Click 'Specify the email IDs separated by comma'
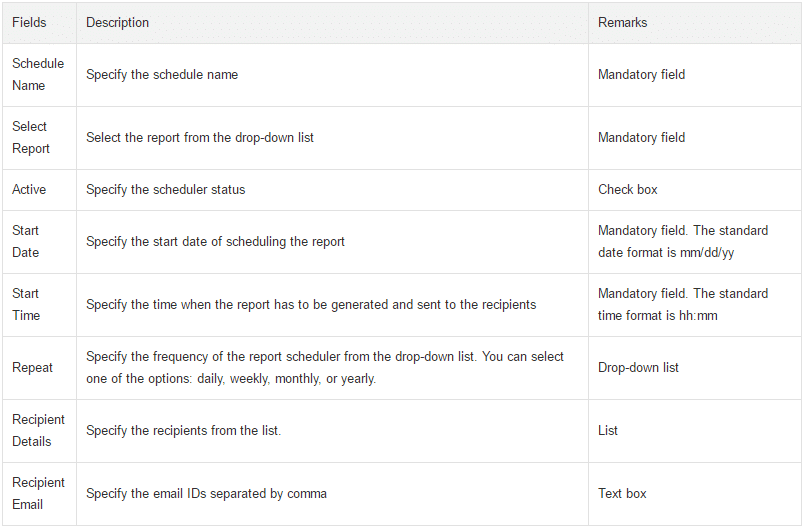This screenshot has height=528, width=804. tap(207, 494)
